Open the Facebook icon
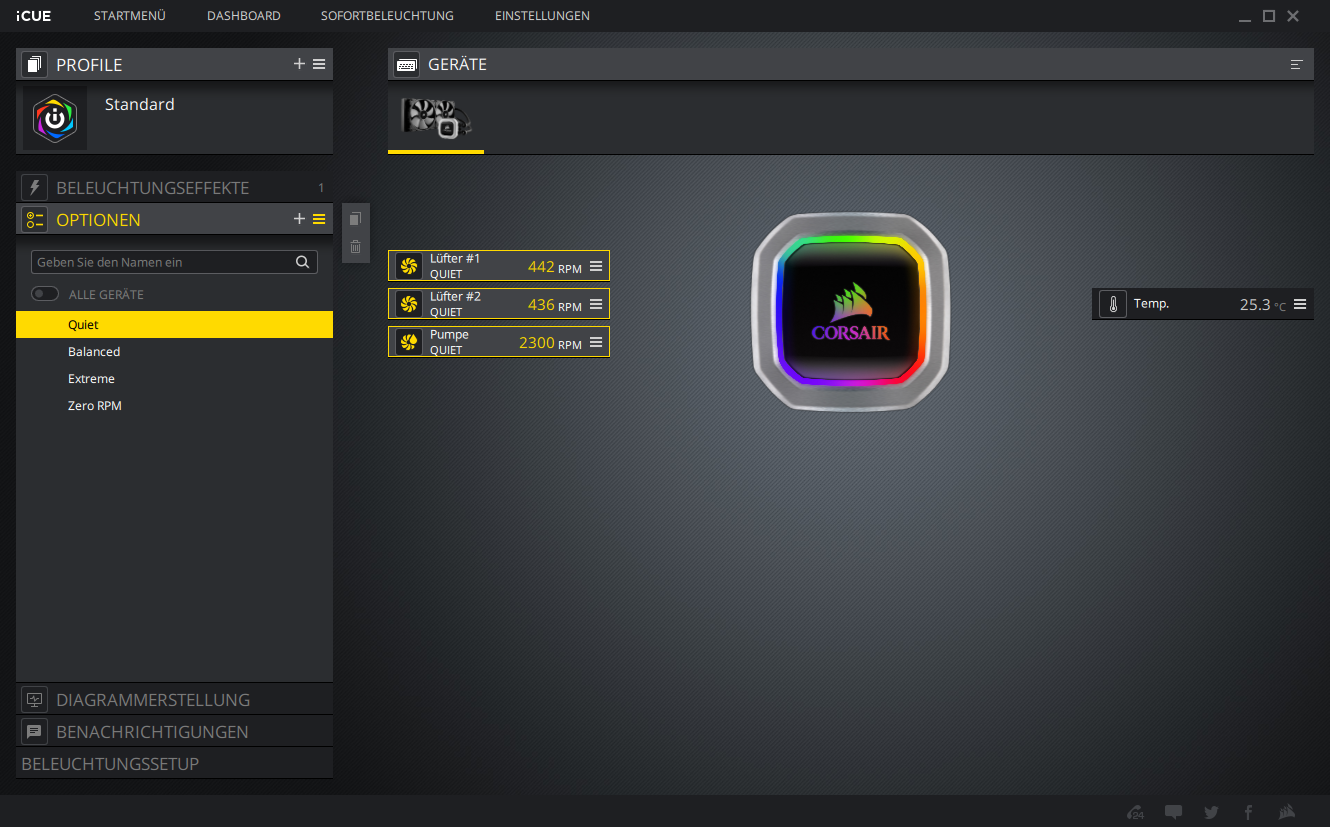The height and width of the screenshot is (827, 1330). coord(1248,812)
